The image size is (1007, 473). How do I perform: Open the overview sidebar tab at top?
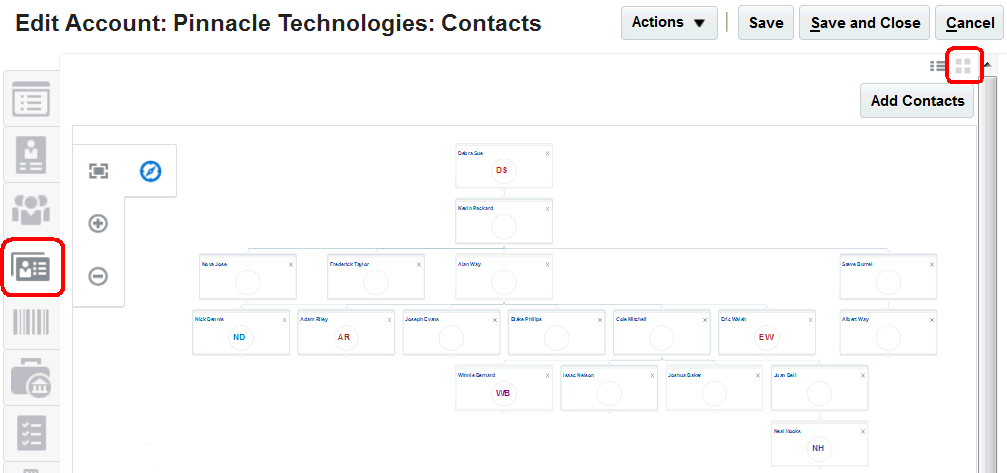click(x=31, y=100)
